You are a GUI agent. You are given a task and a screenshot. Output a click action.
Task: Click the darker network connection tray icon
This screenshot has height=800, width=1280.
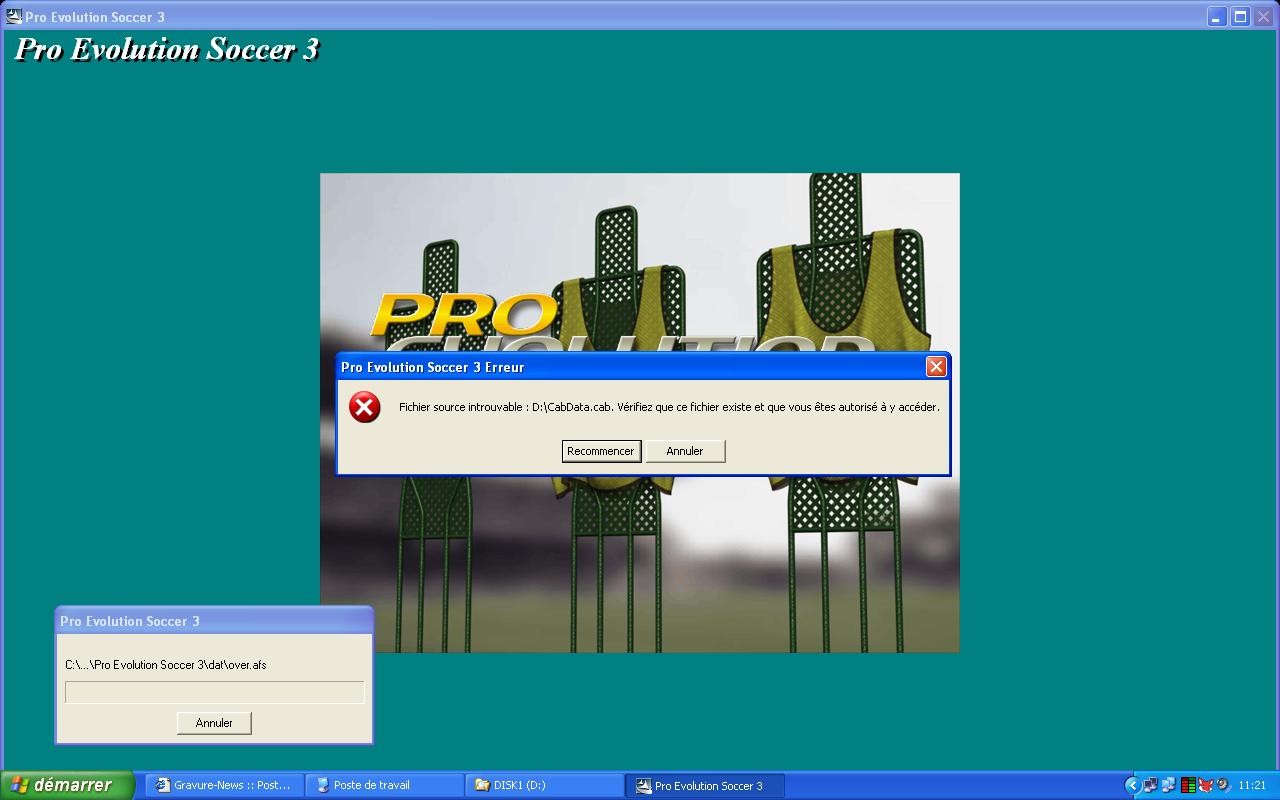pyautogui.click(x=1150, y=786)
